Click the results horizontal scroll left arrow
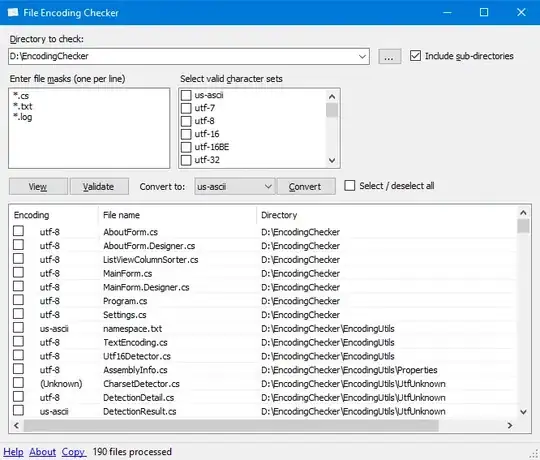 point(17,426)
